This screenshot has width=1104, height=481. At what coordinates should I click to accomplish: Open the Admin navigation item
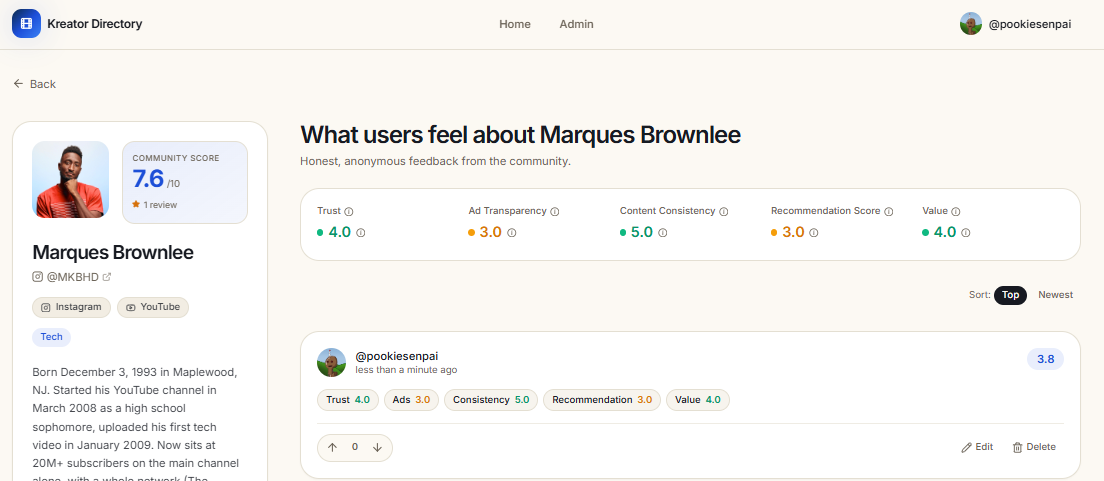pos(576,24)
